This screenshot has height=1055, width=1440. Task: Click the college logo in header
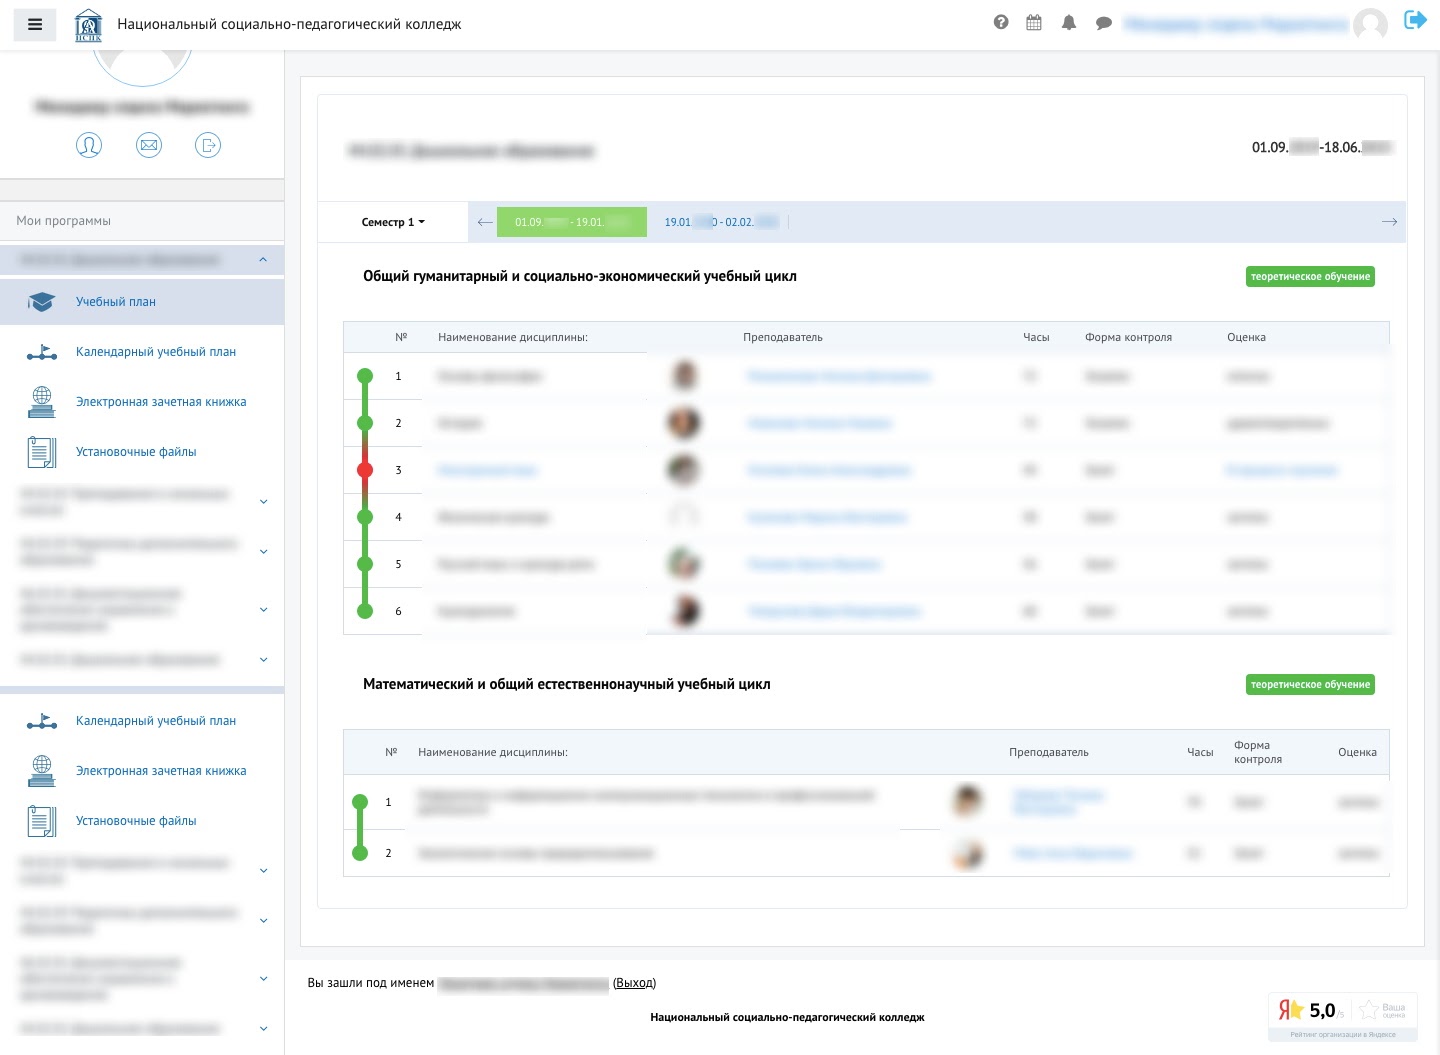tap(88, 23)
